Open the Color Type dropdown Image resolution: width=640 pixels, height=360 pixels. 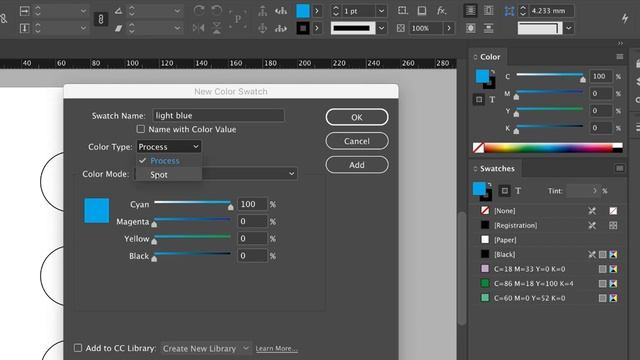[169, 147]
